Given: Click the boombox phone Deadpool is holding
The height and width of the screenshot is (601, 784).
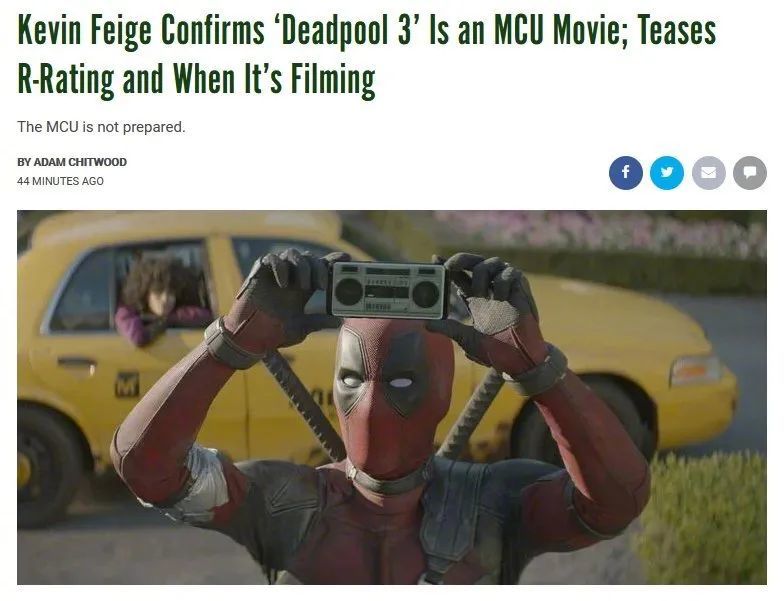Looking at the screenshot, I should [x=386, y=290].
